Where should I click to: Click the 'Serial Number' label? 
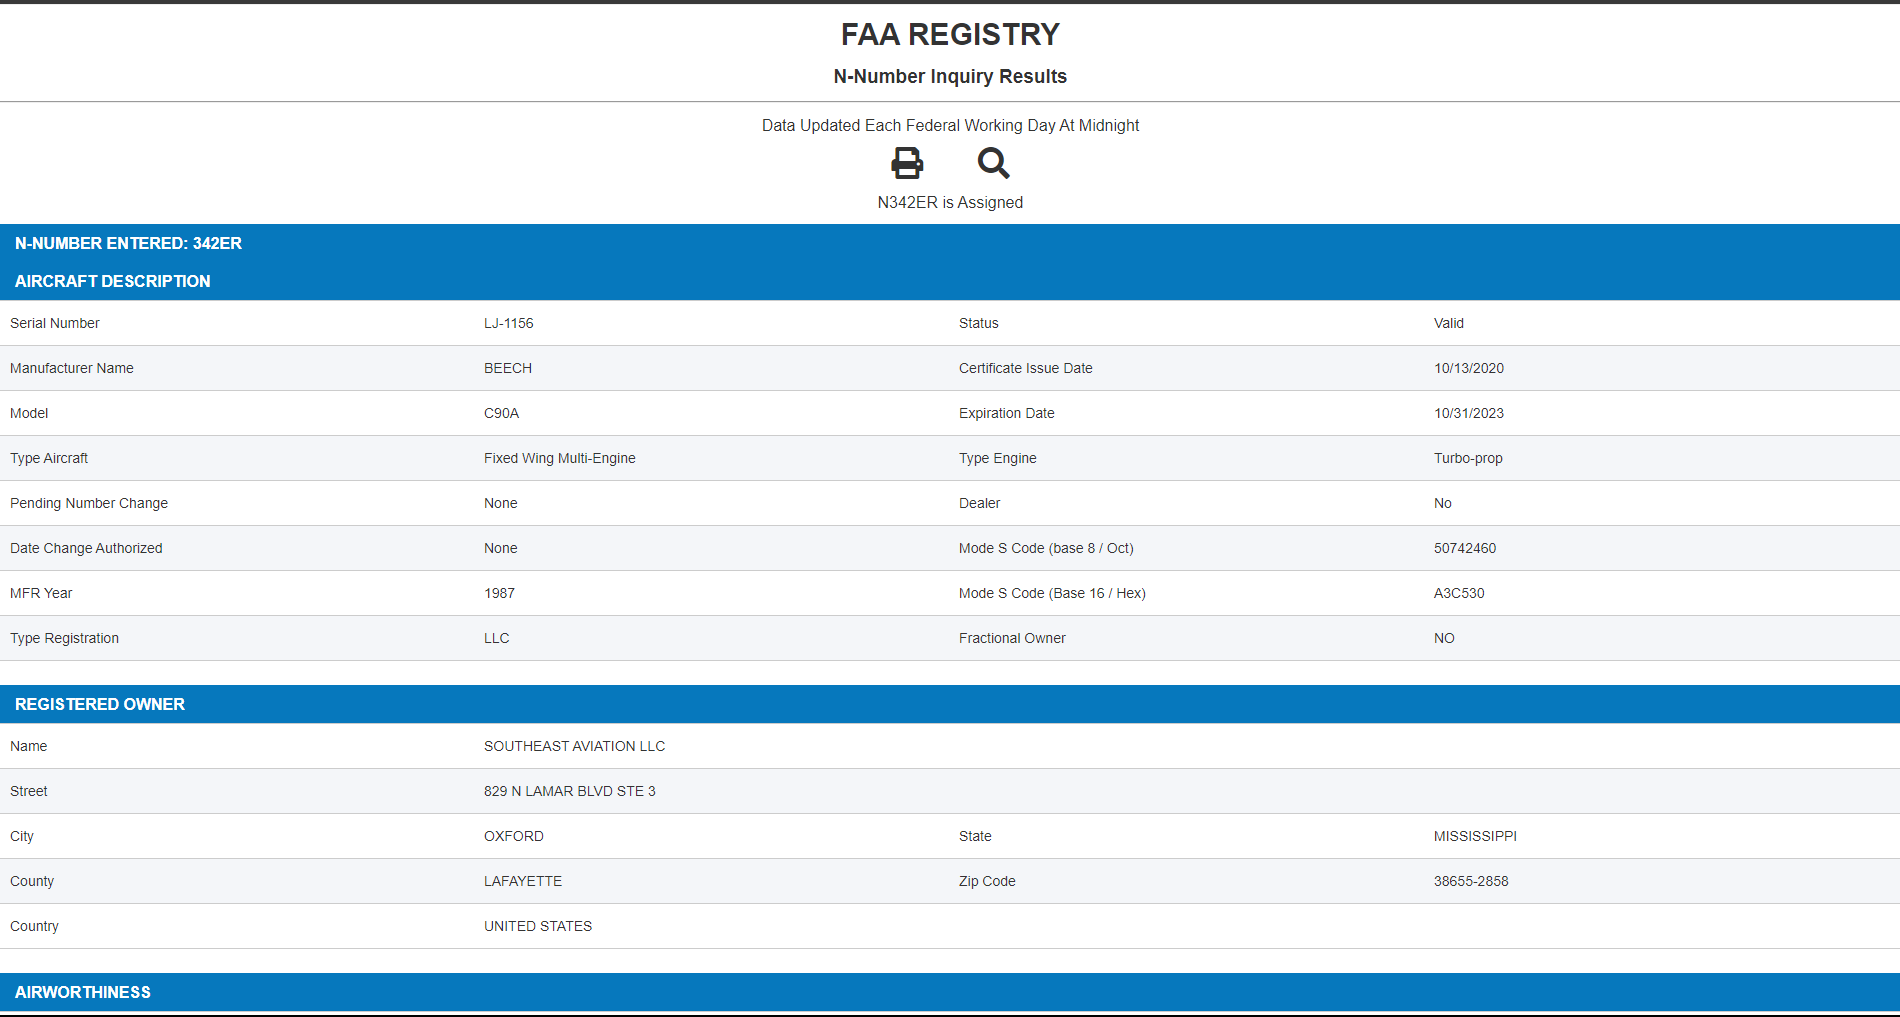pyautogui.click(x=55, y=323)
